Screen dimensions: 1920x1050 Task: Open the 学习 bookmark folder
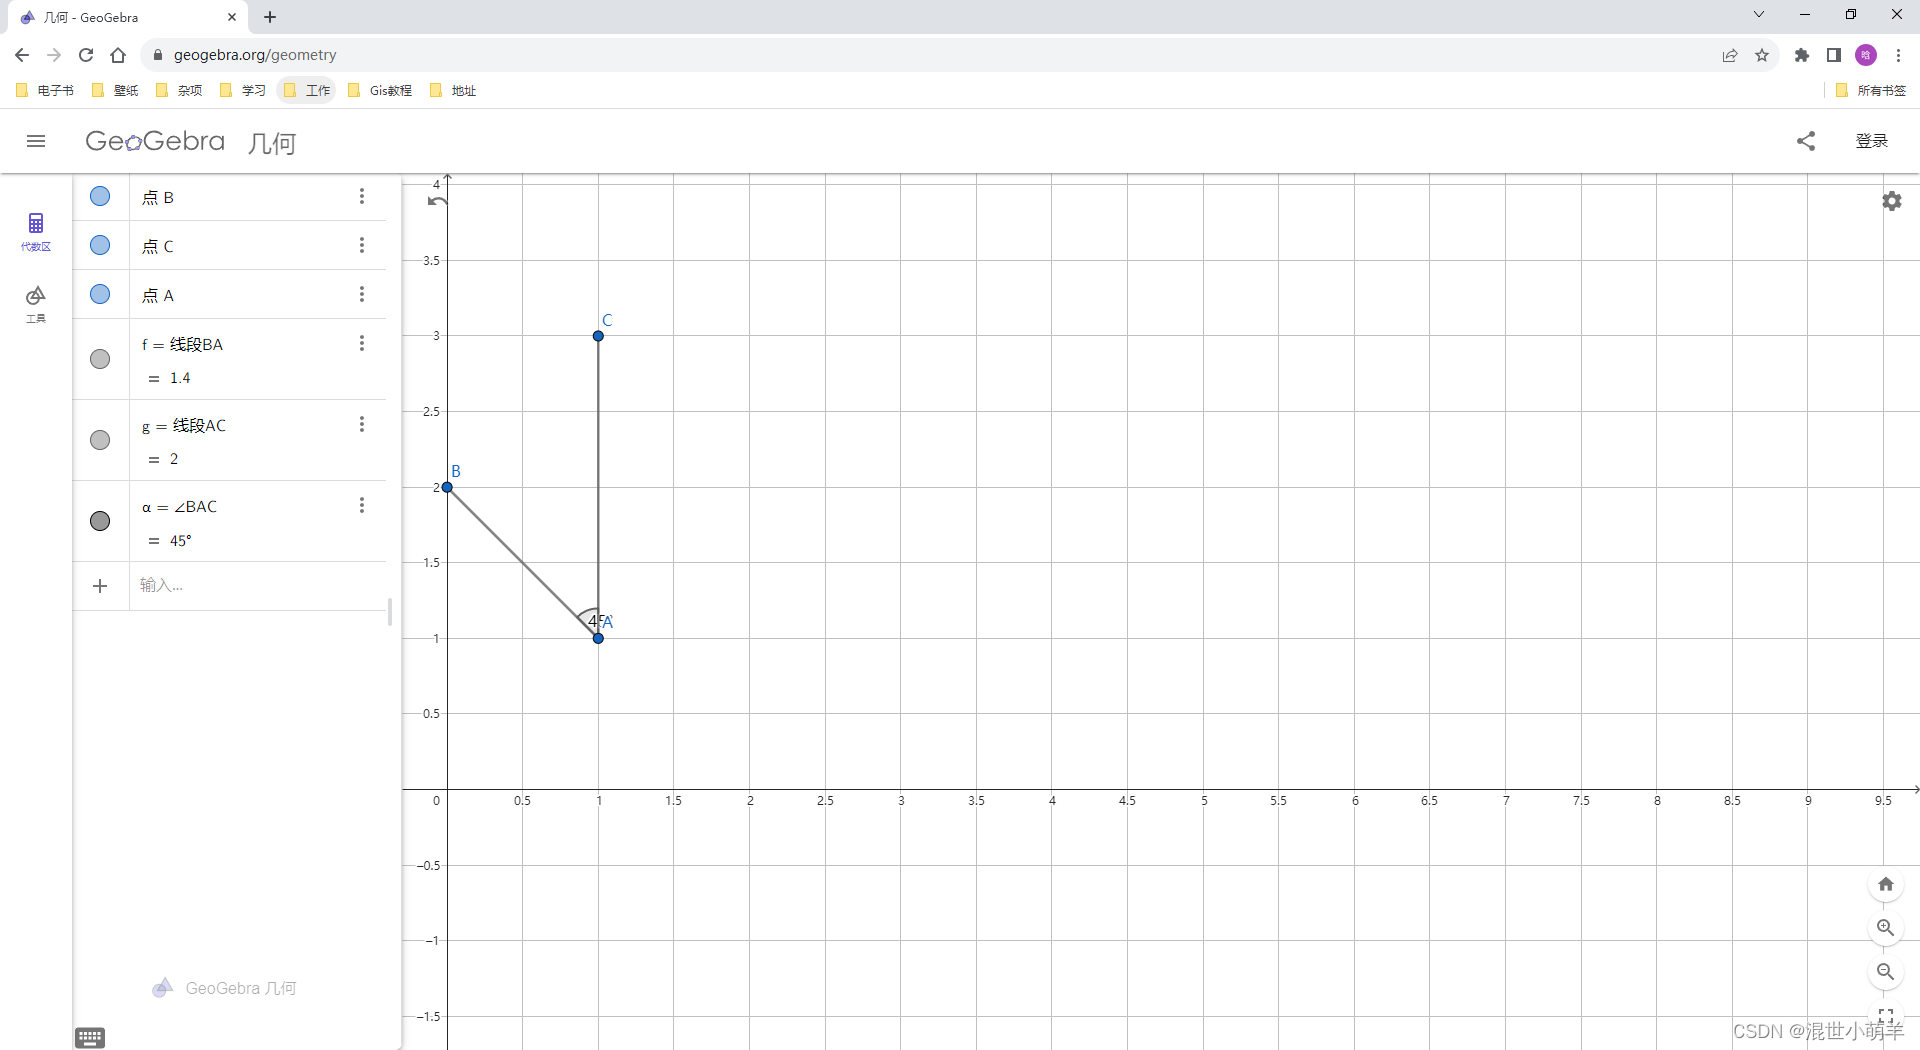pos(243,90)
